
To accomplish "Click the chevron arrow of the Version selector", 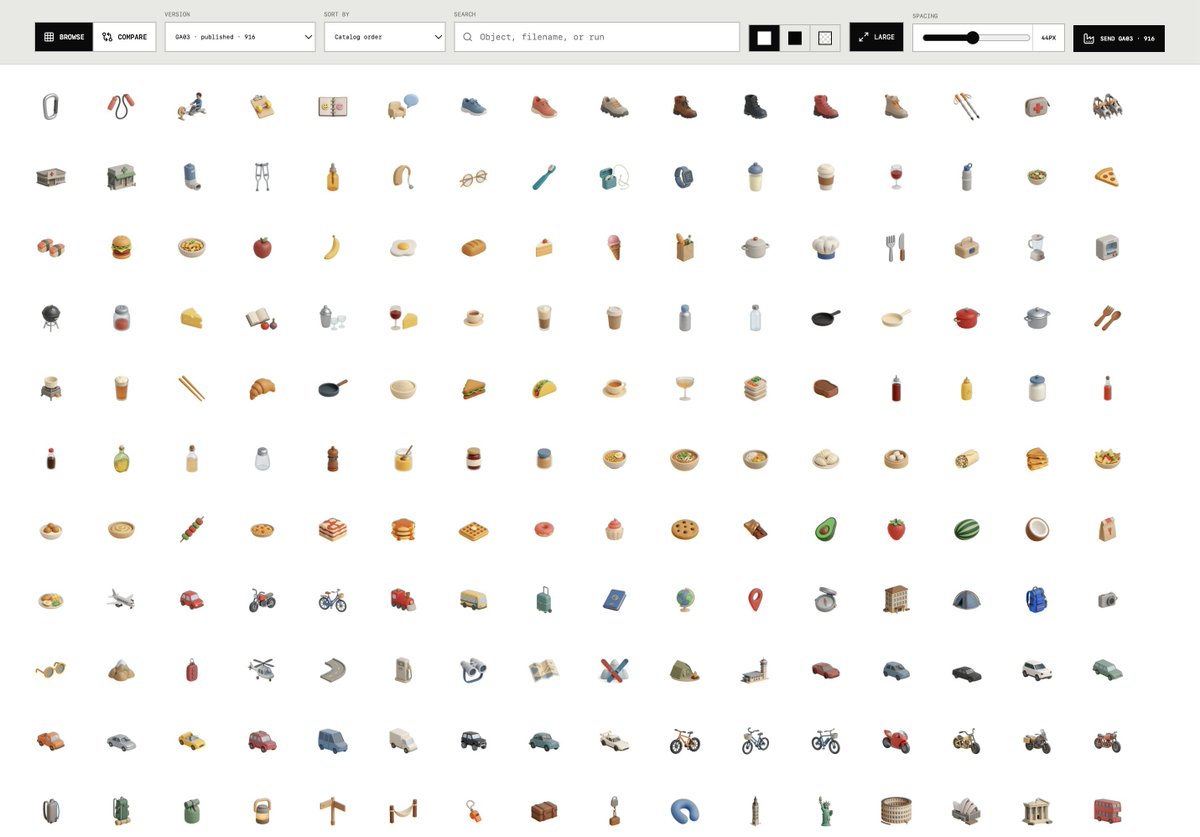I will [306, 37].
